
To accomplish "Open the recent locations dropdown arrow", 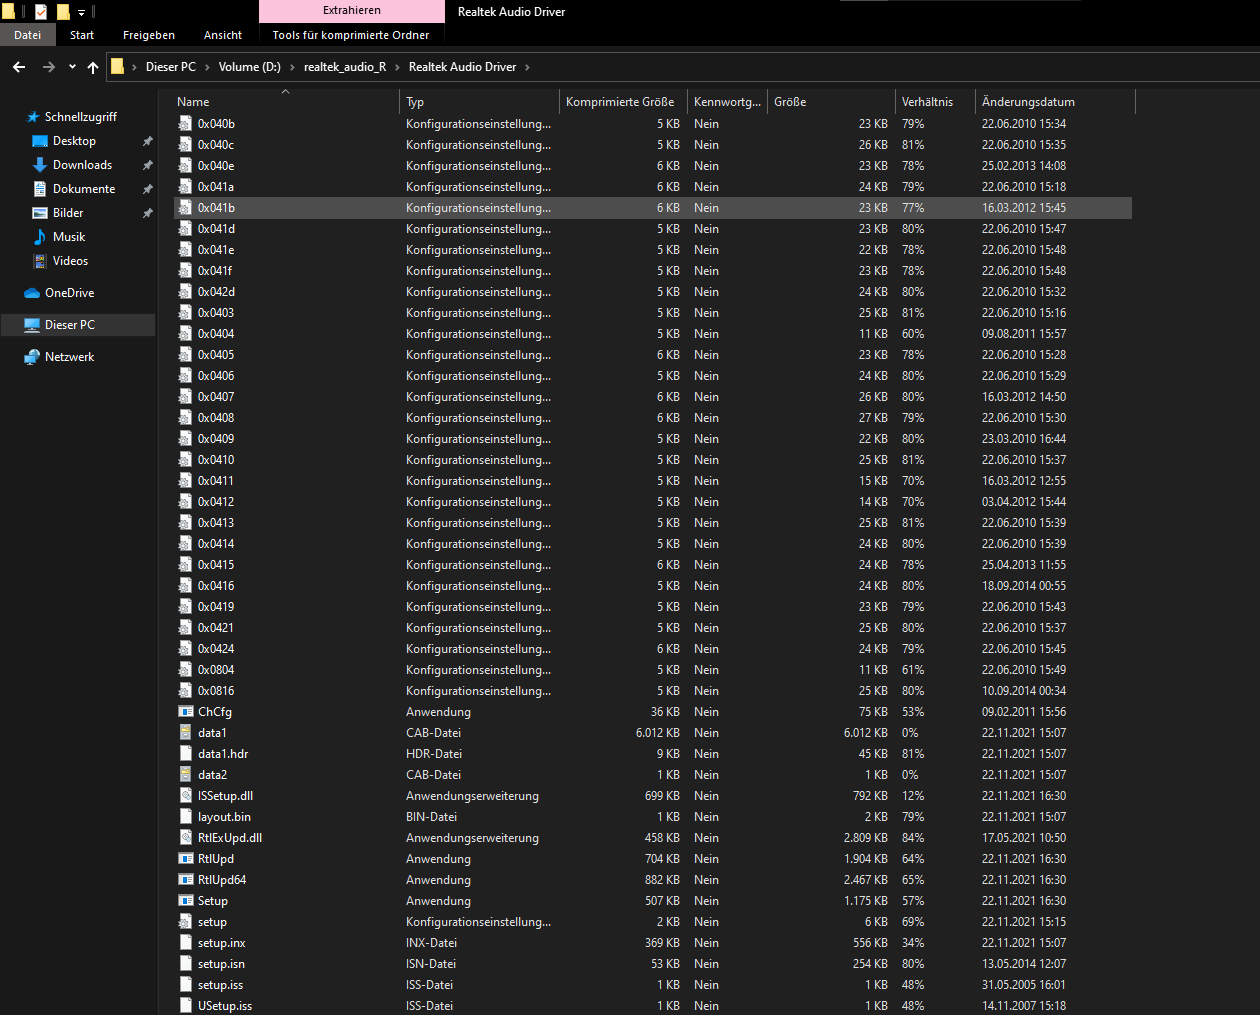I will (72, 67).
